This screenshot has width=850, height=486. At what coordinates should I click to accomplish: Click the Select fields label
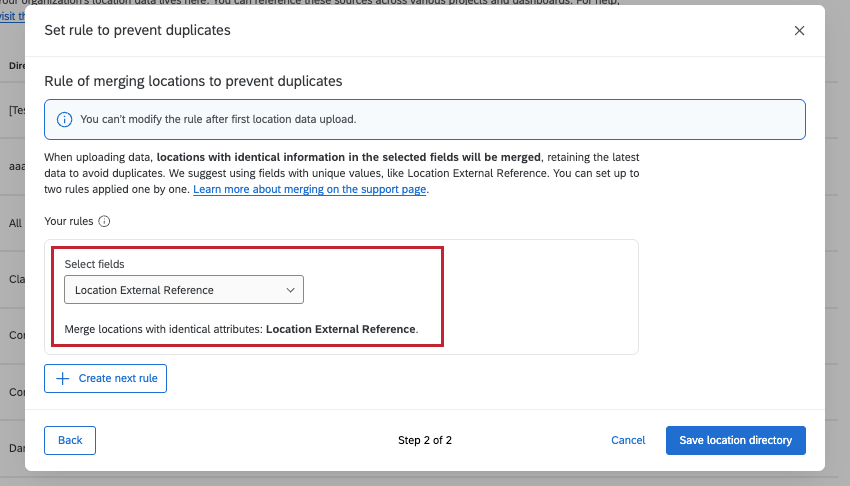click(x=94, y=264)
